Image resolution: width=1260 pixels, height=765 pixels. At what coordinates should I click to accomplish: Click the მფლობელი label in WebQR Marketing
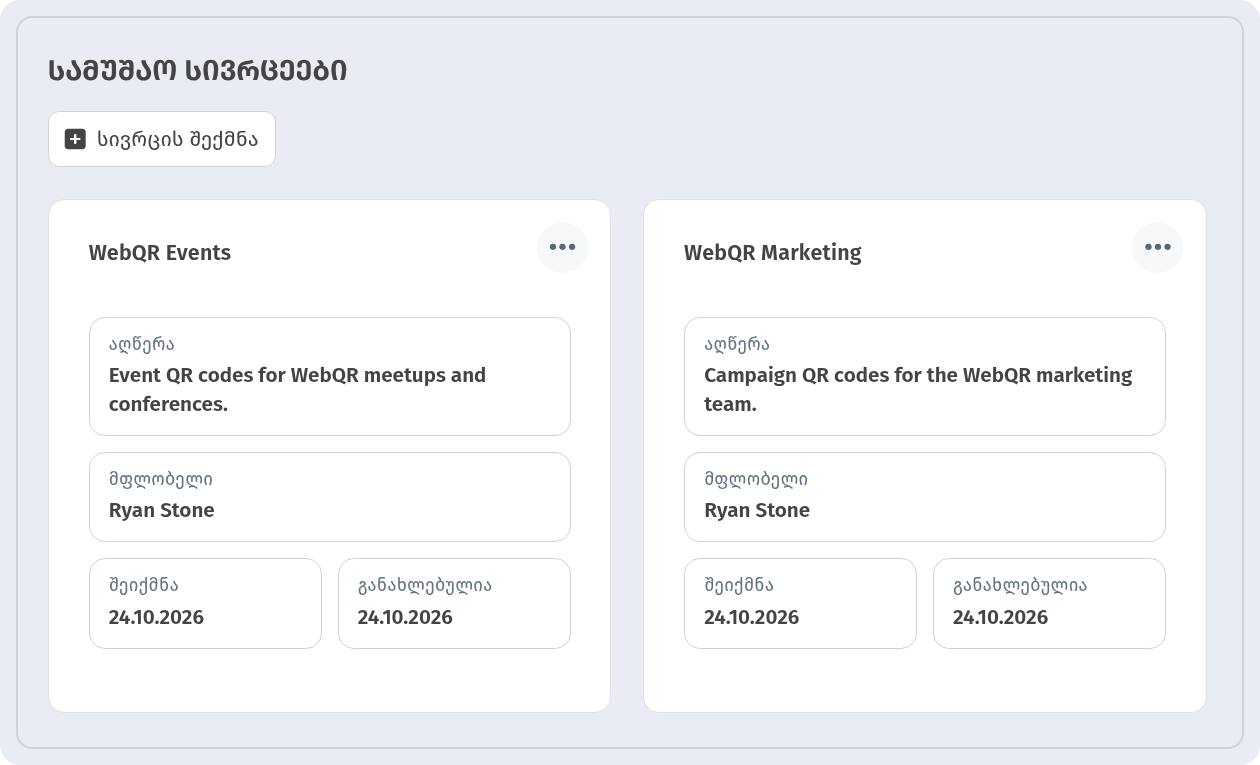click(756, 479)
